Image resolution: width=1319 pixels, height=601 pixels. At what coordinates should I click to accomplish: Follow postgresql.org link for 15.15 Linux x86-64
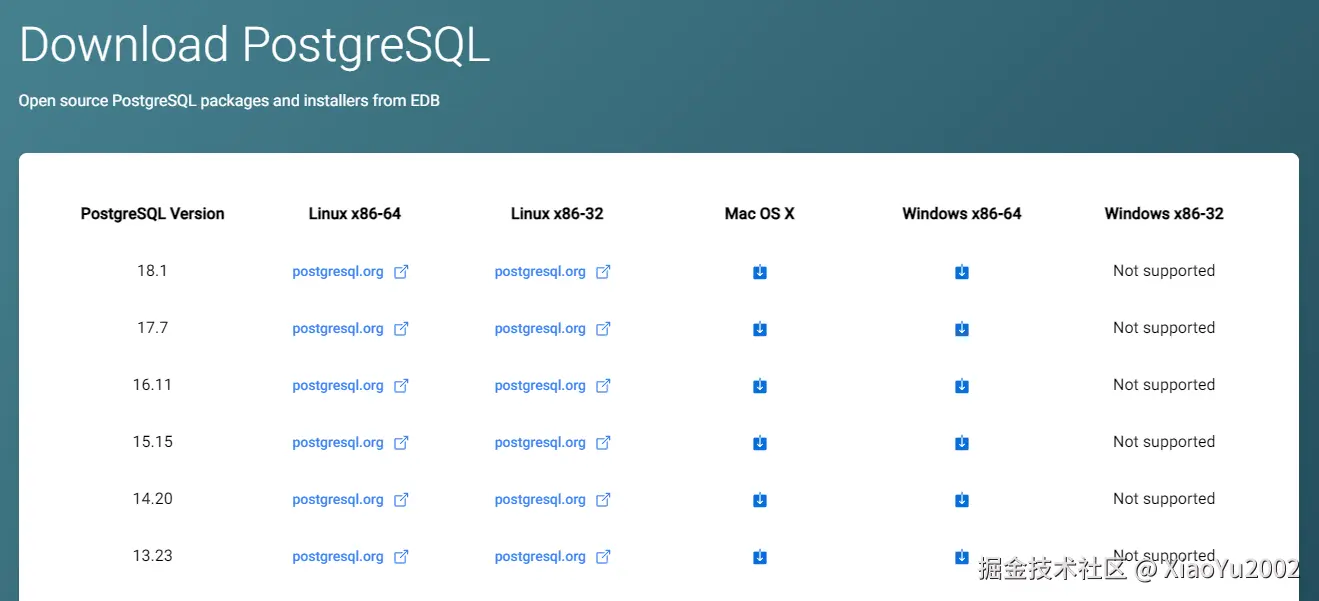click(x=338, y=443)
